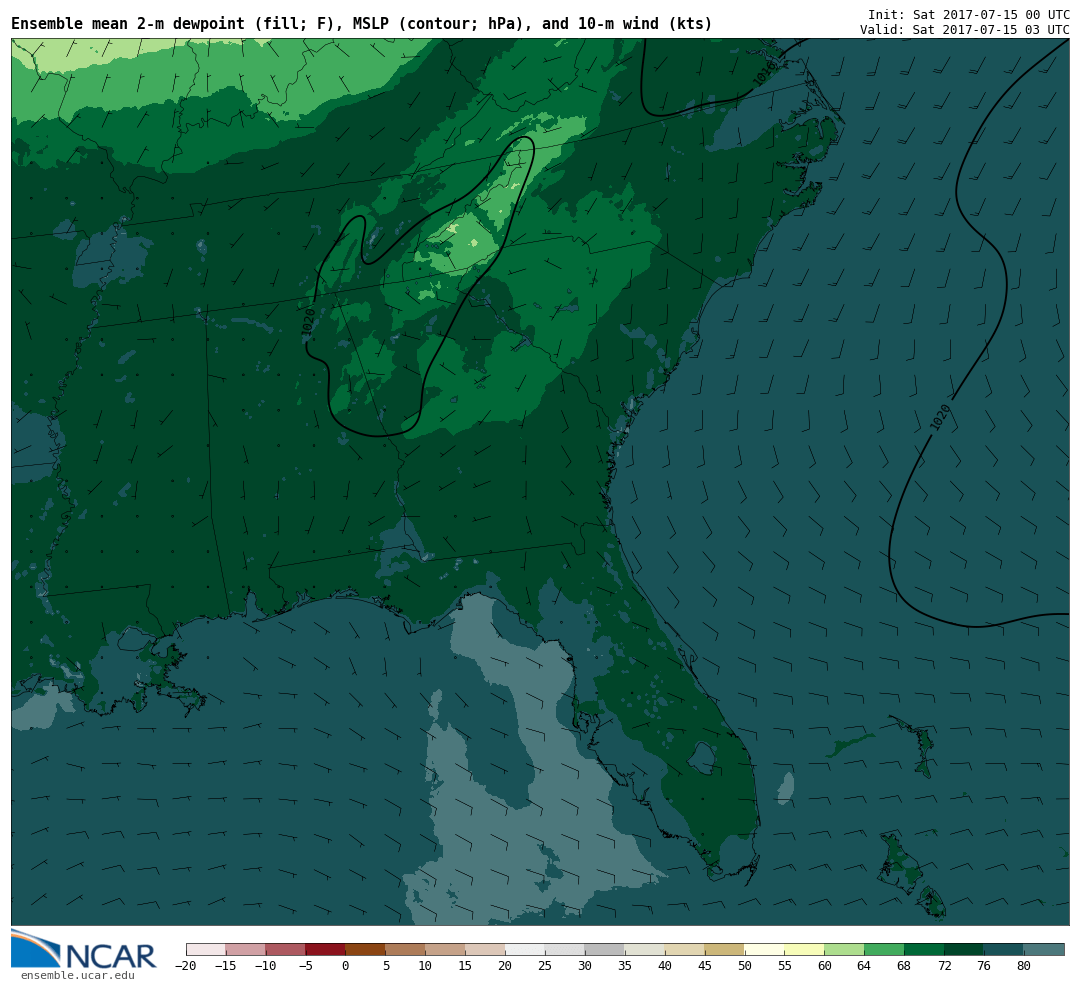Click the legend tick label 64
1080x988 pixels.
[x=864, y=966]
